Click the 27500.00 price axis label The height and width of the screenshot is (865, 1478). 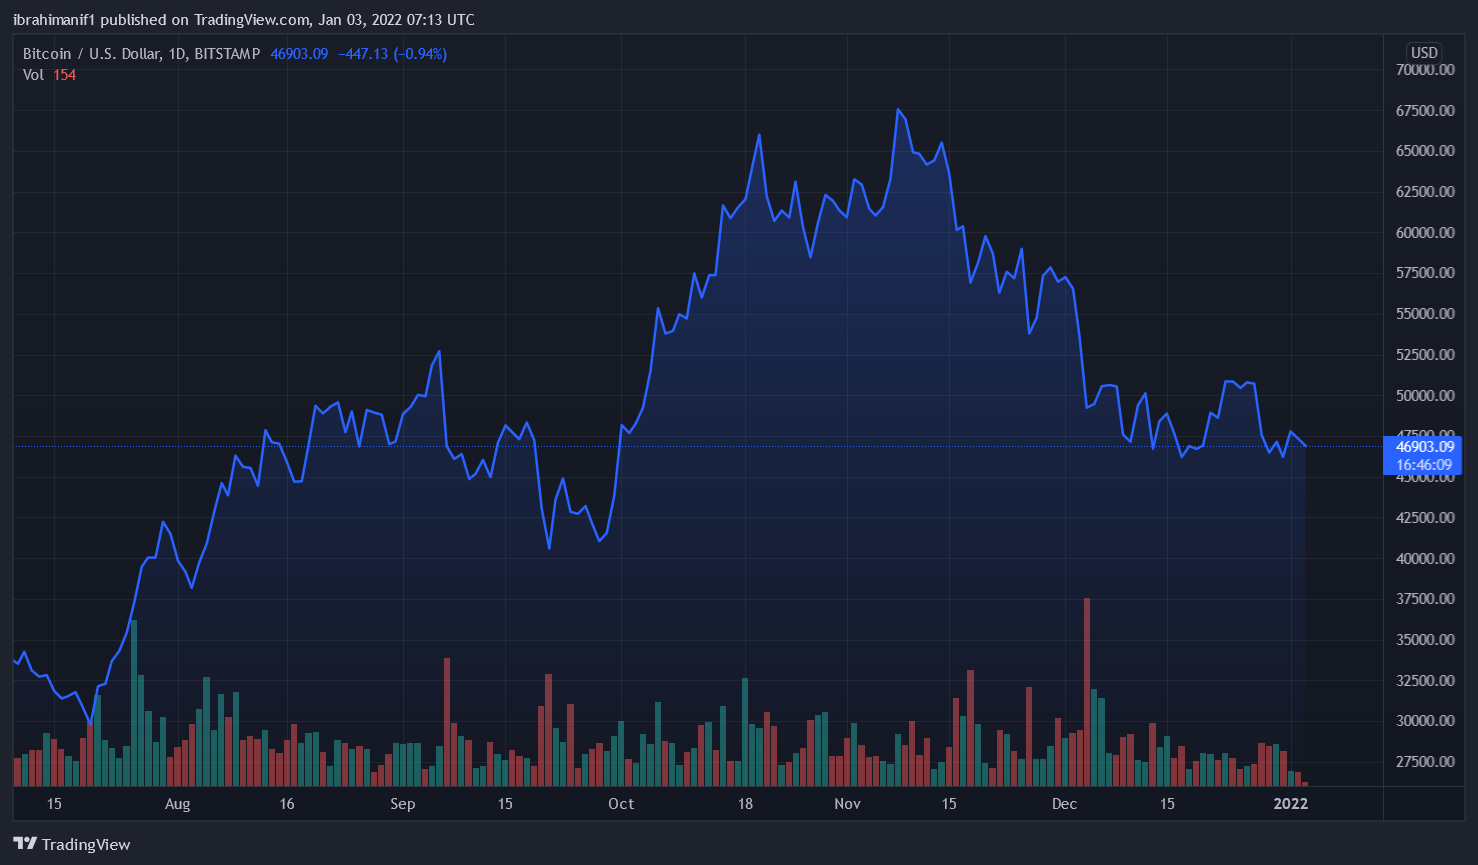point(1425,761)
